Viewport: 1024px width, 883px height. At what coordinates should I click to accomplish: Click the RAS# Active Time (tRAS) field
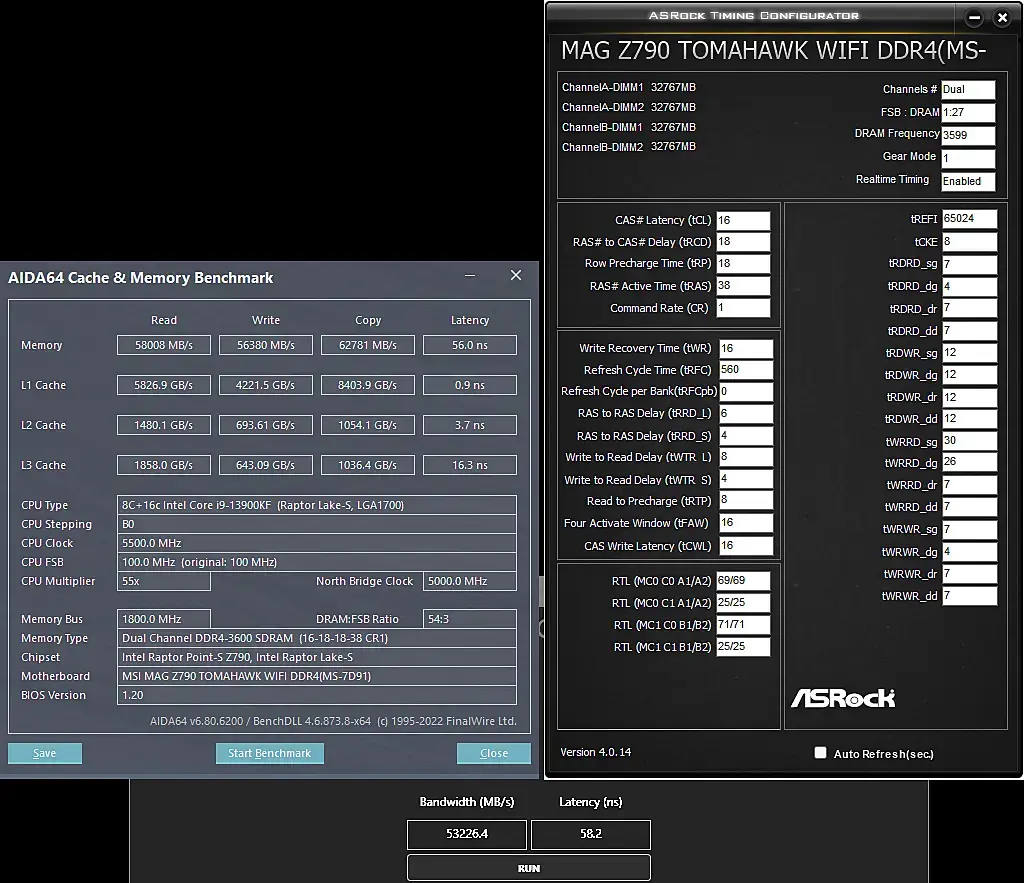coord(743,285)
